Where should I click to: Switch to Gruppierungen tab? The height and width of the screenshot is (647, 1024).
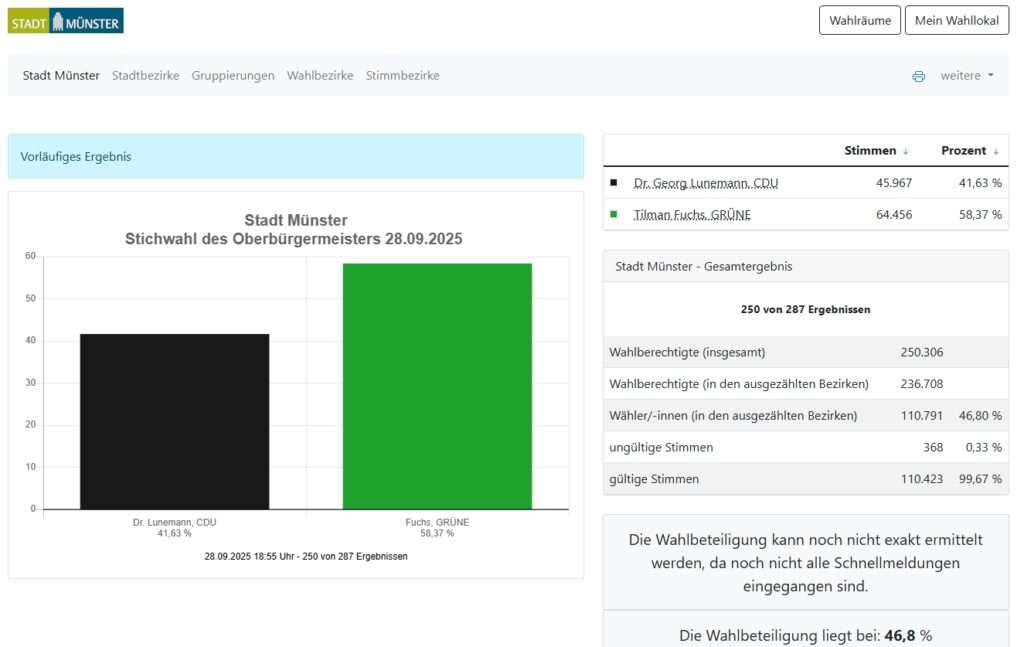point(233,76)
